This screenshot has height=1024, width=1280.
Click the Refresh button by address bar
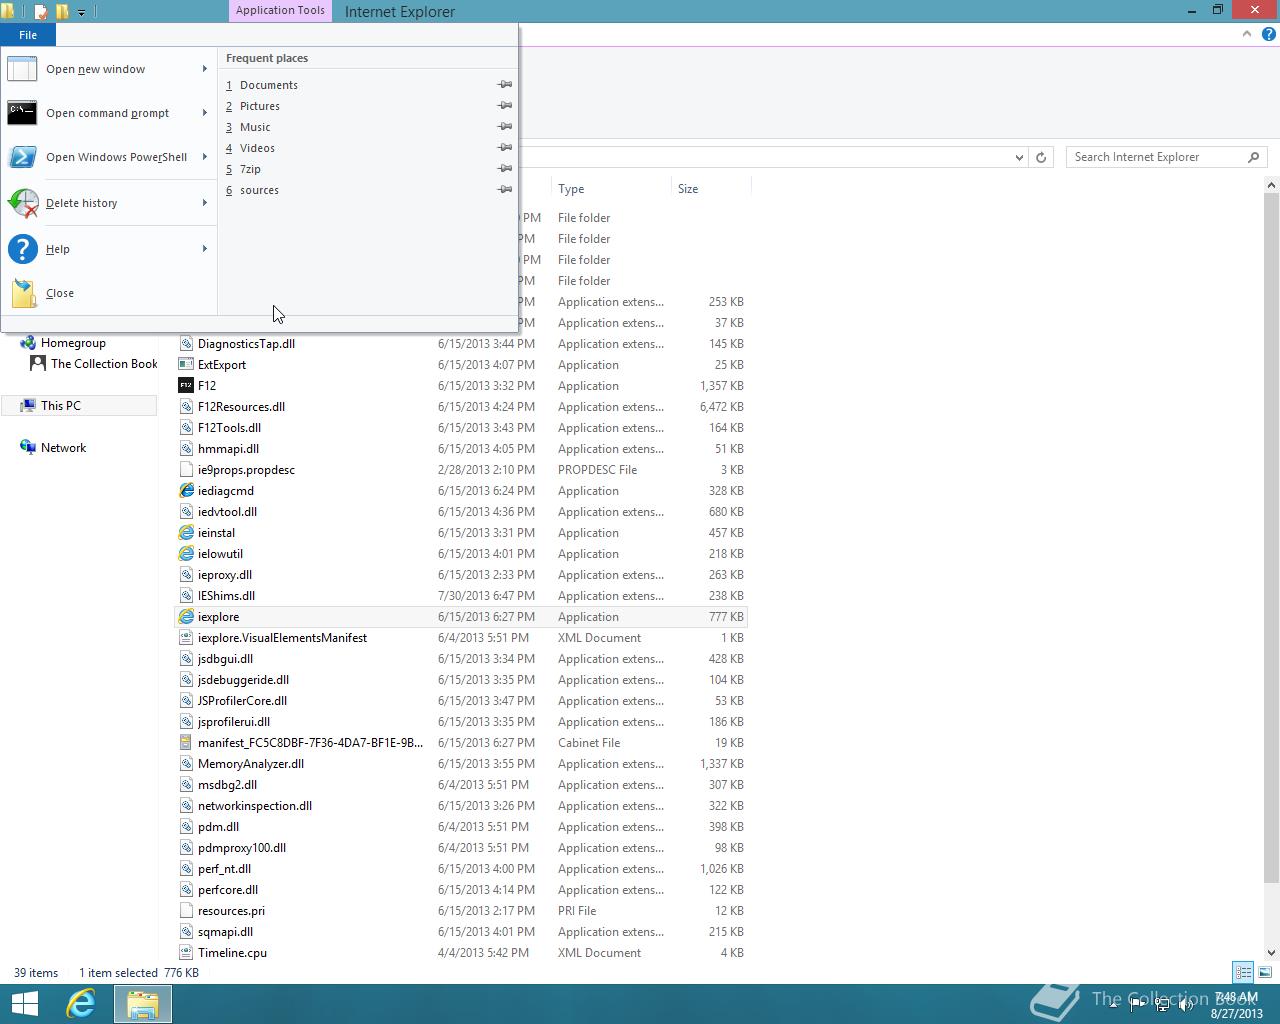pos(1041,157)
